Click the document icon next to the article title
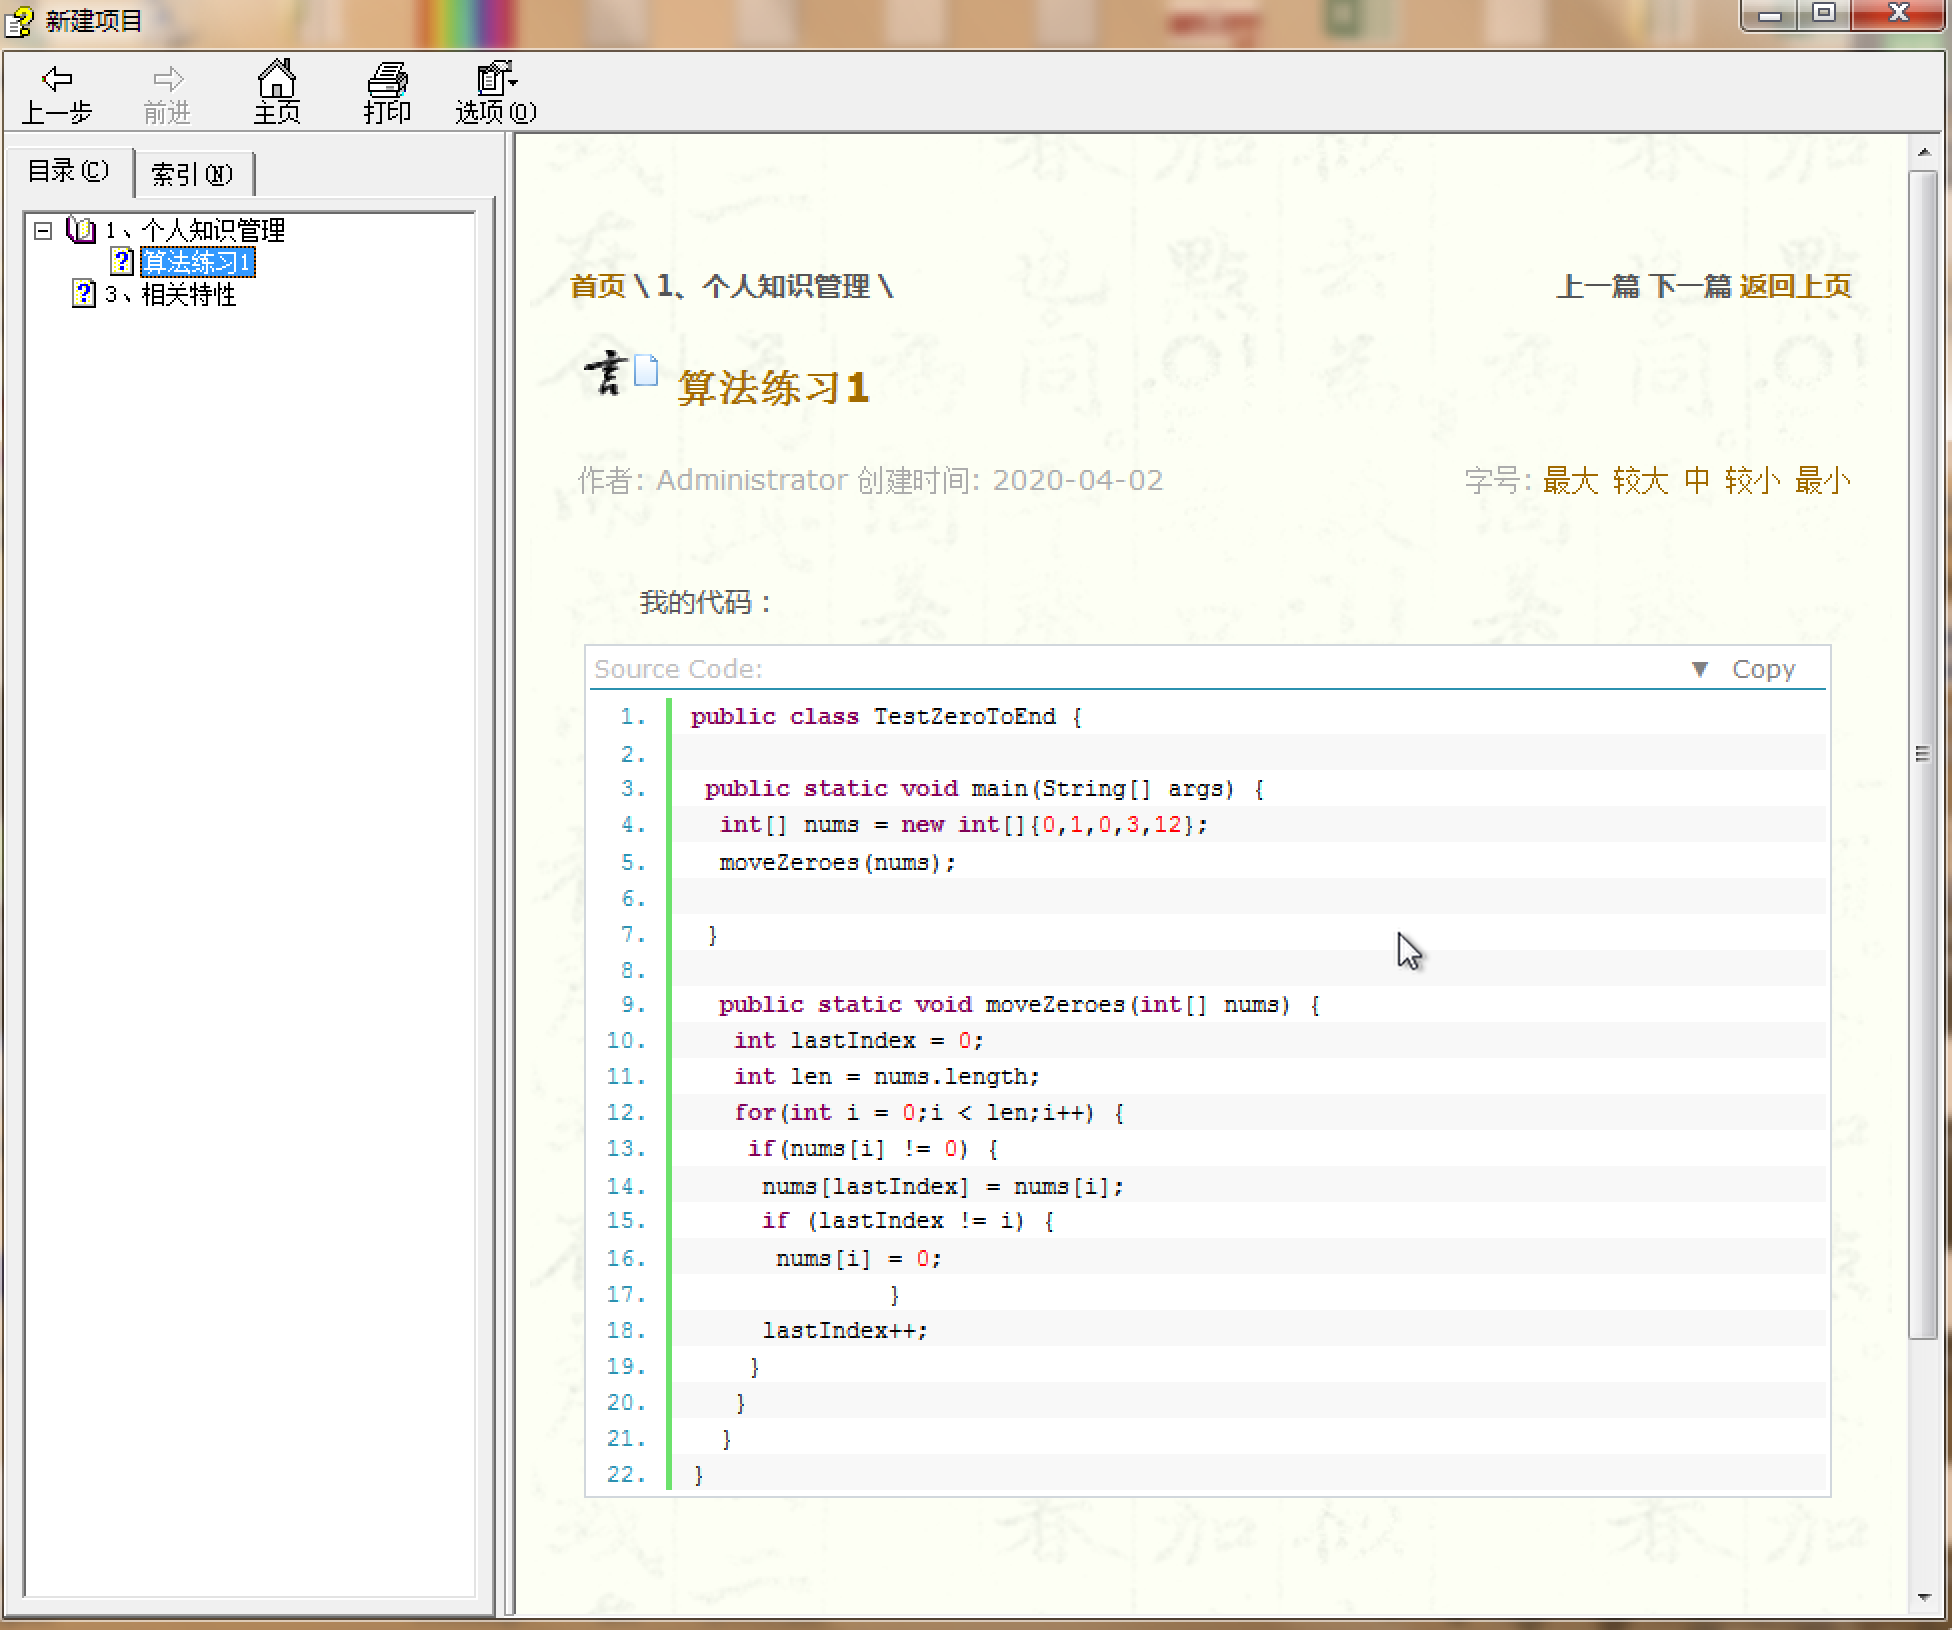 [x=646, y=371]
